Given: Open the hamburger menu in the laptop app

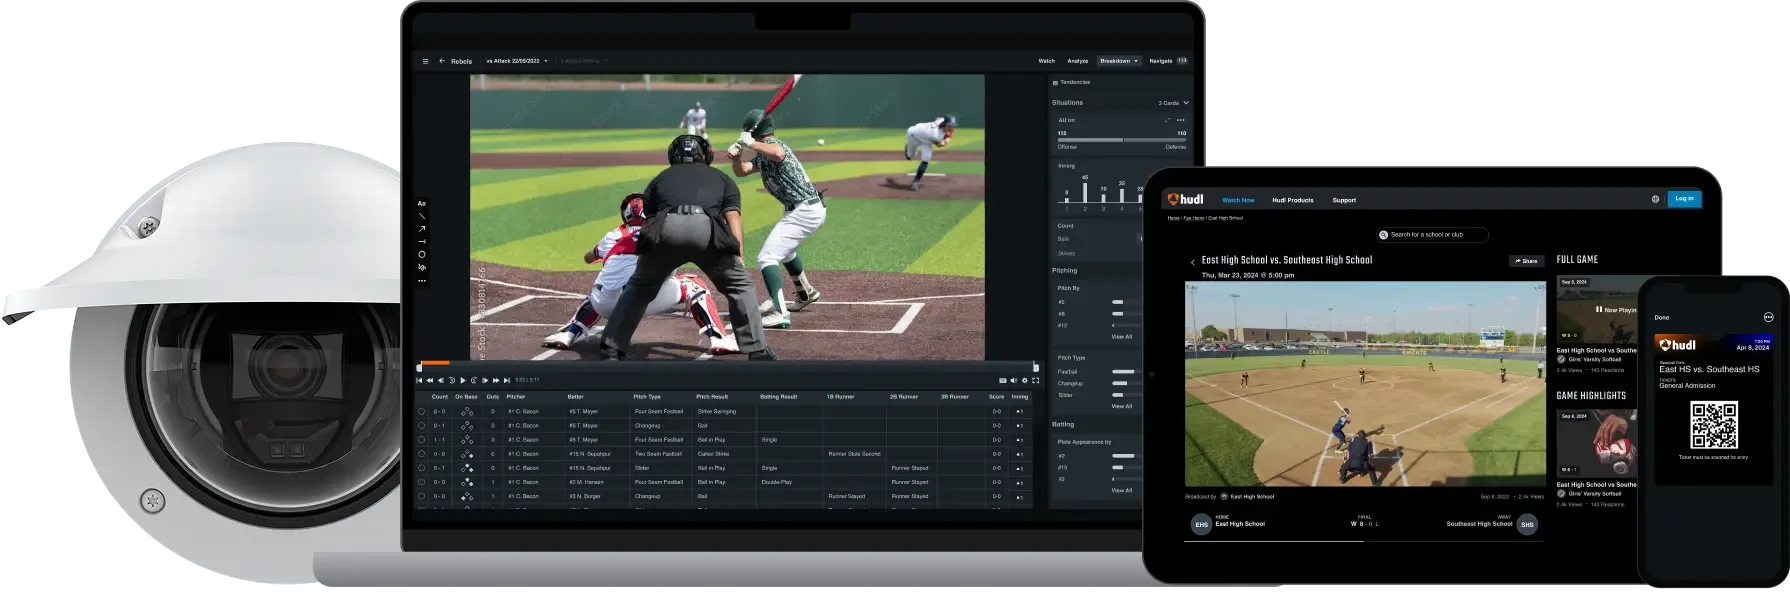Looking at the screenshot, I should 425,61.
